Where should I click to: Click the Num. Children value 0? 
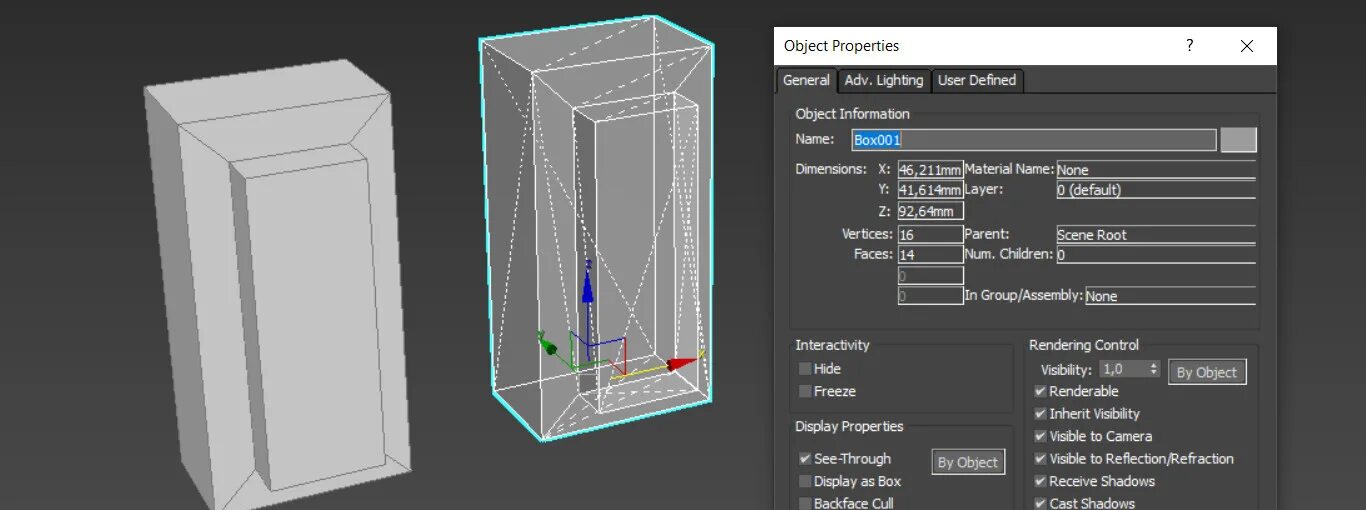1156,255
